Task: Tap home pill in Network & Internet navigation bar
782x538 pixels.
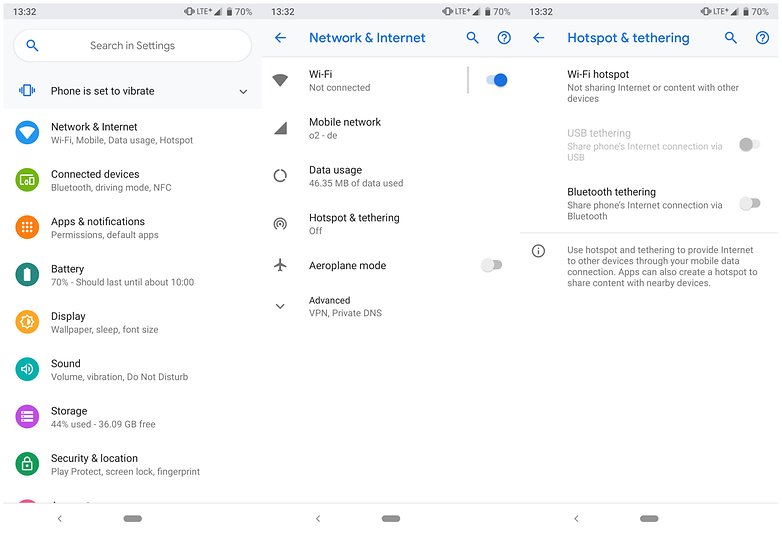Action: (391, 519)
